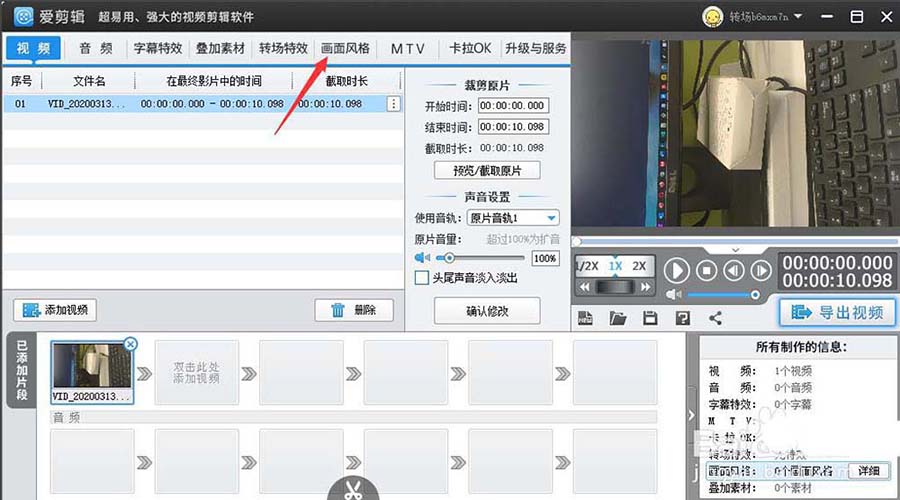This screenshot has width=900, height=500.
Task: Mute the player volume speaker icon
Action: pyautogui.click(x=674, y=294)
